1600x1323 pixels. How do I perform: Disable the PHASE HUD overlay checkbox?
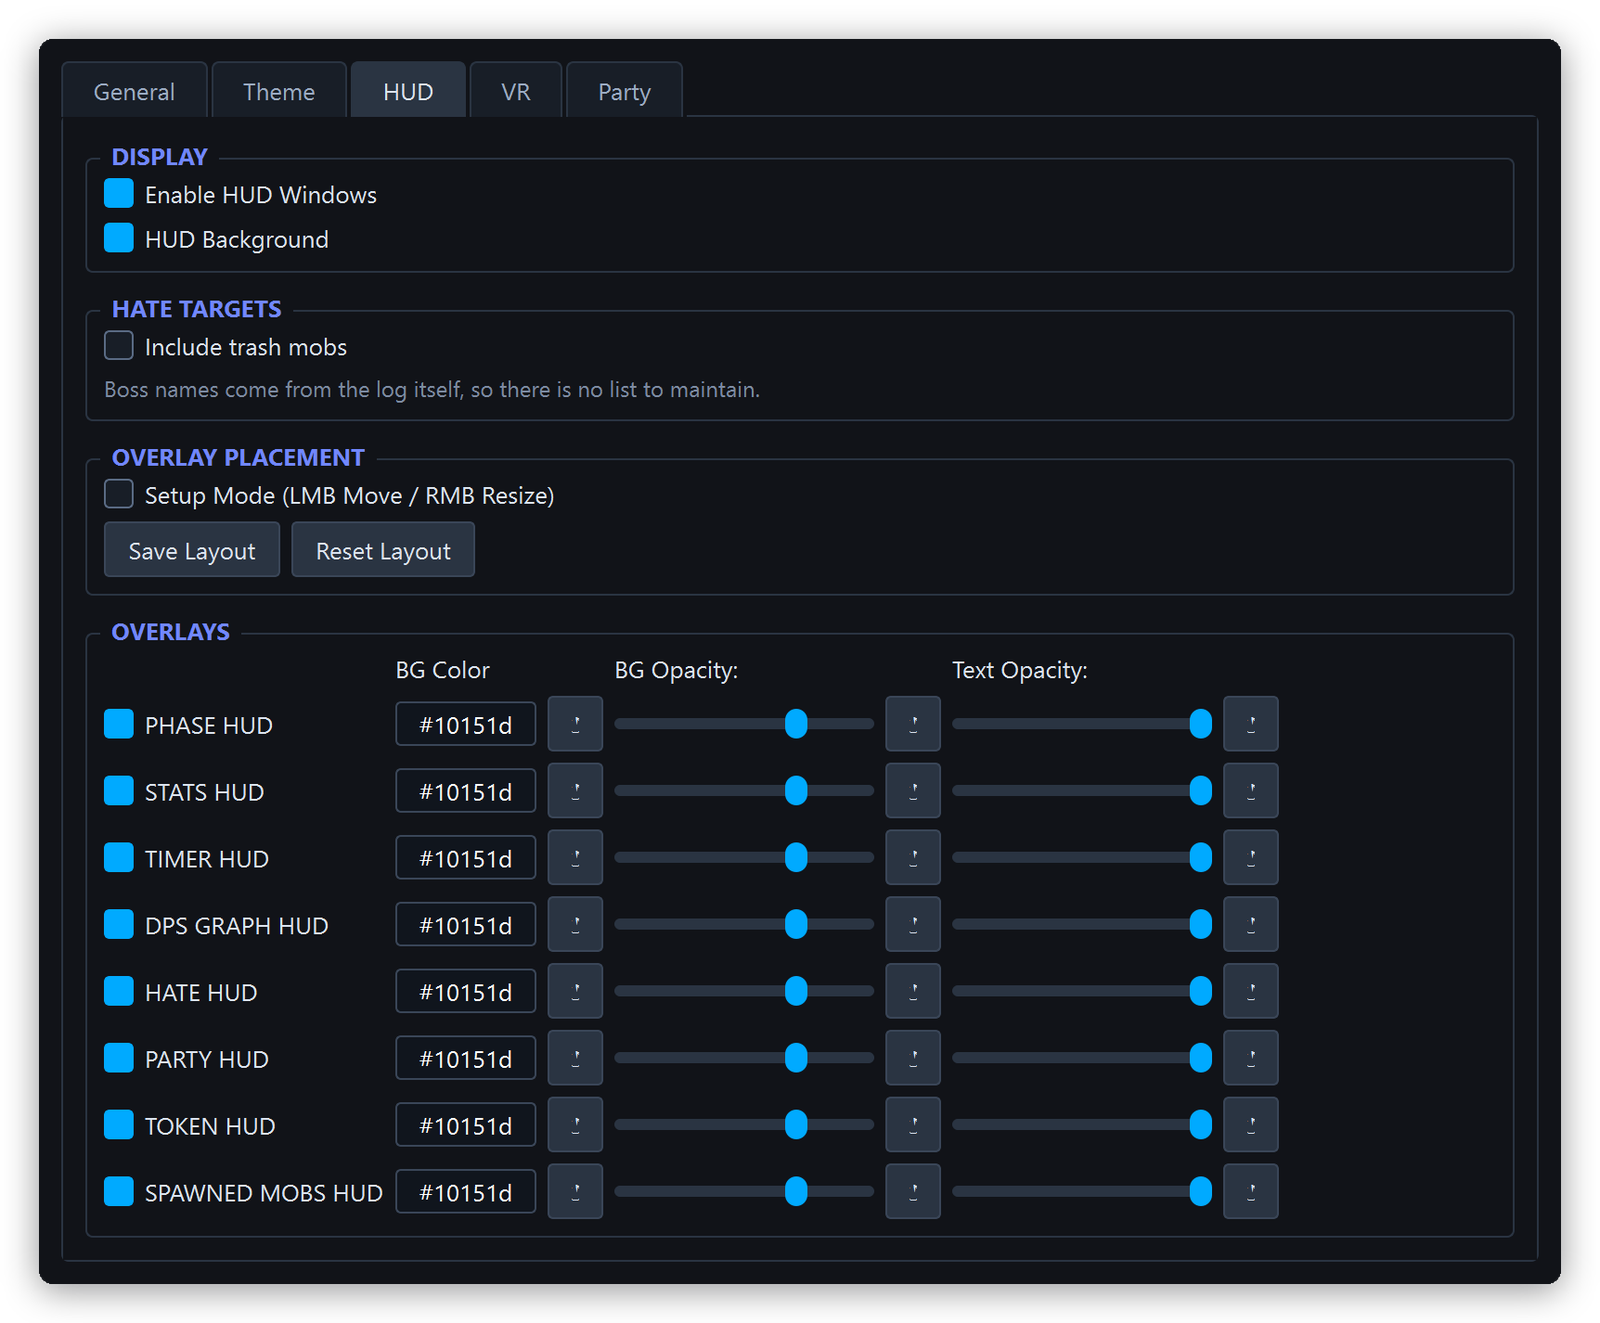coord(119,724)
